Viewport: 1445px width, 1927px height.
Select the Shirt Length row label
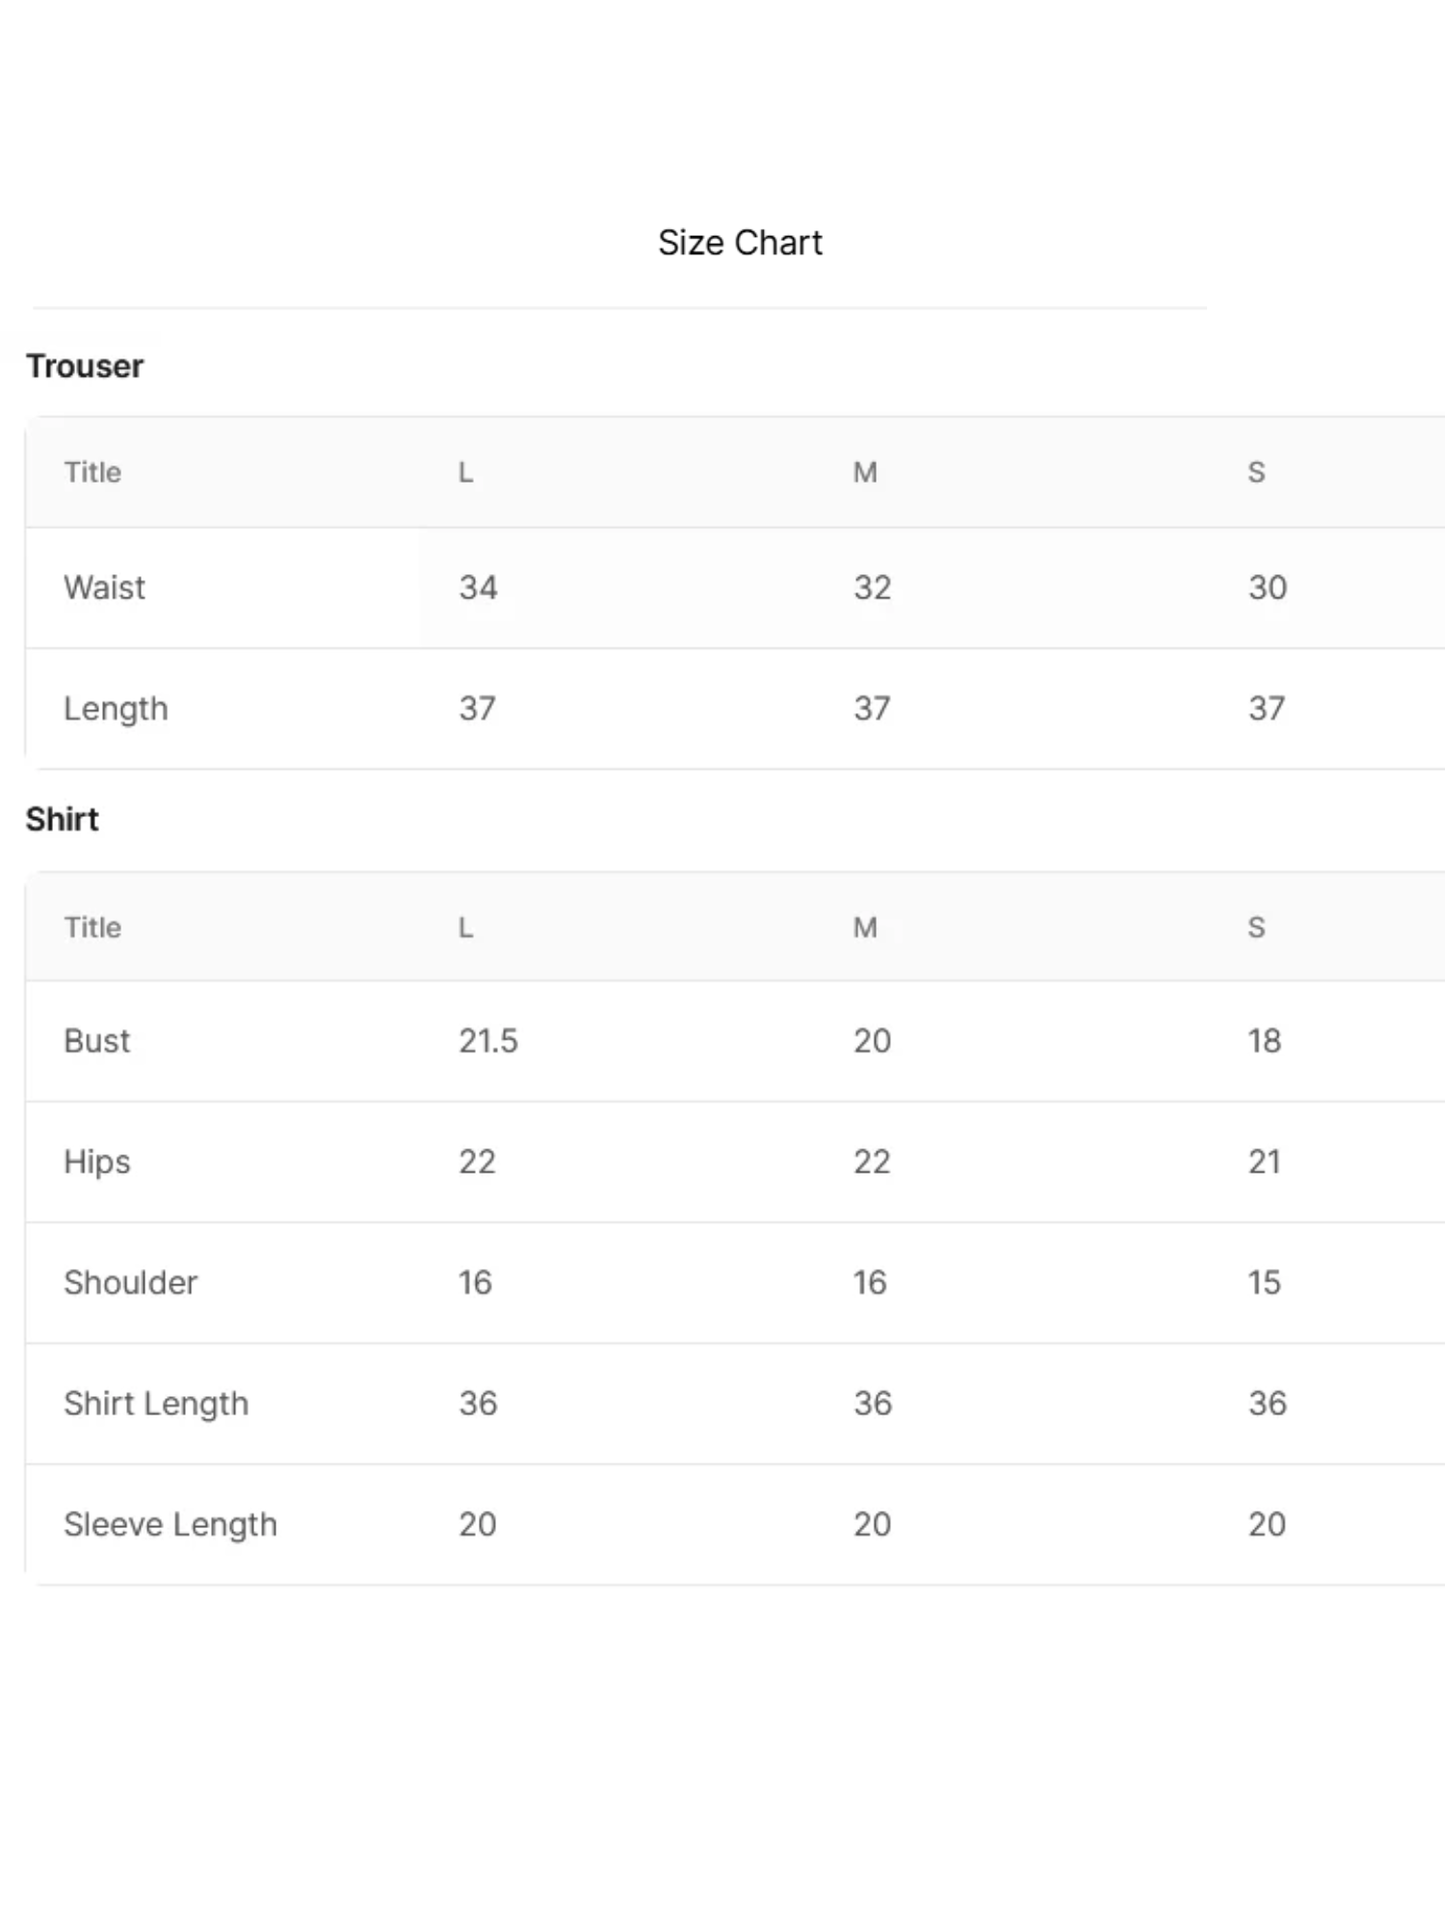point(156,1404)
